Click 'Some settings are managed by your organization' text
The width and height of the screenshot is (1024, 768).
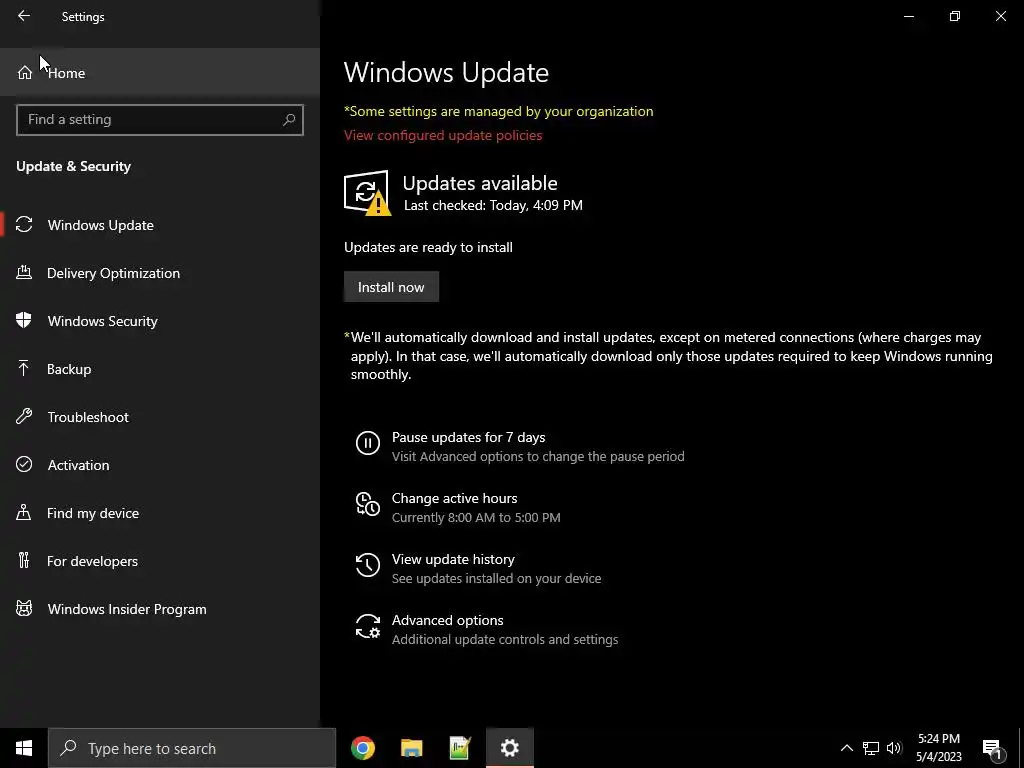point(498,111)
